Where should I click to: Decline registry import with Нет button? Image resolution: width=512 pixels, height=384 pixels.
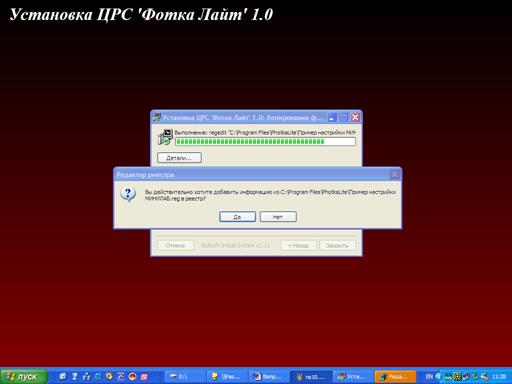(x=278, y=217)
